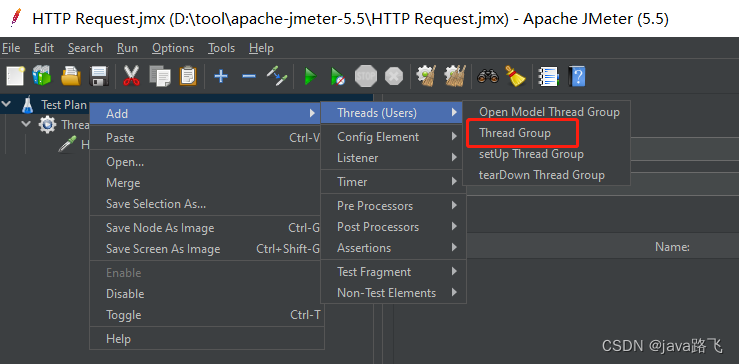Screen dimensions: 739x364
Task: Click the New test plan icon
Action: (x=15, y=75)
